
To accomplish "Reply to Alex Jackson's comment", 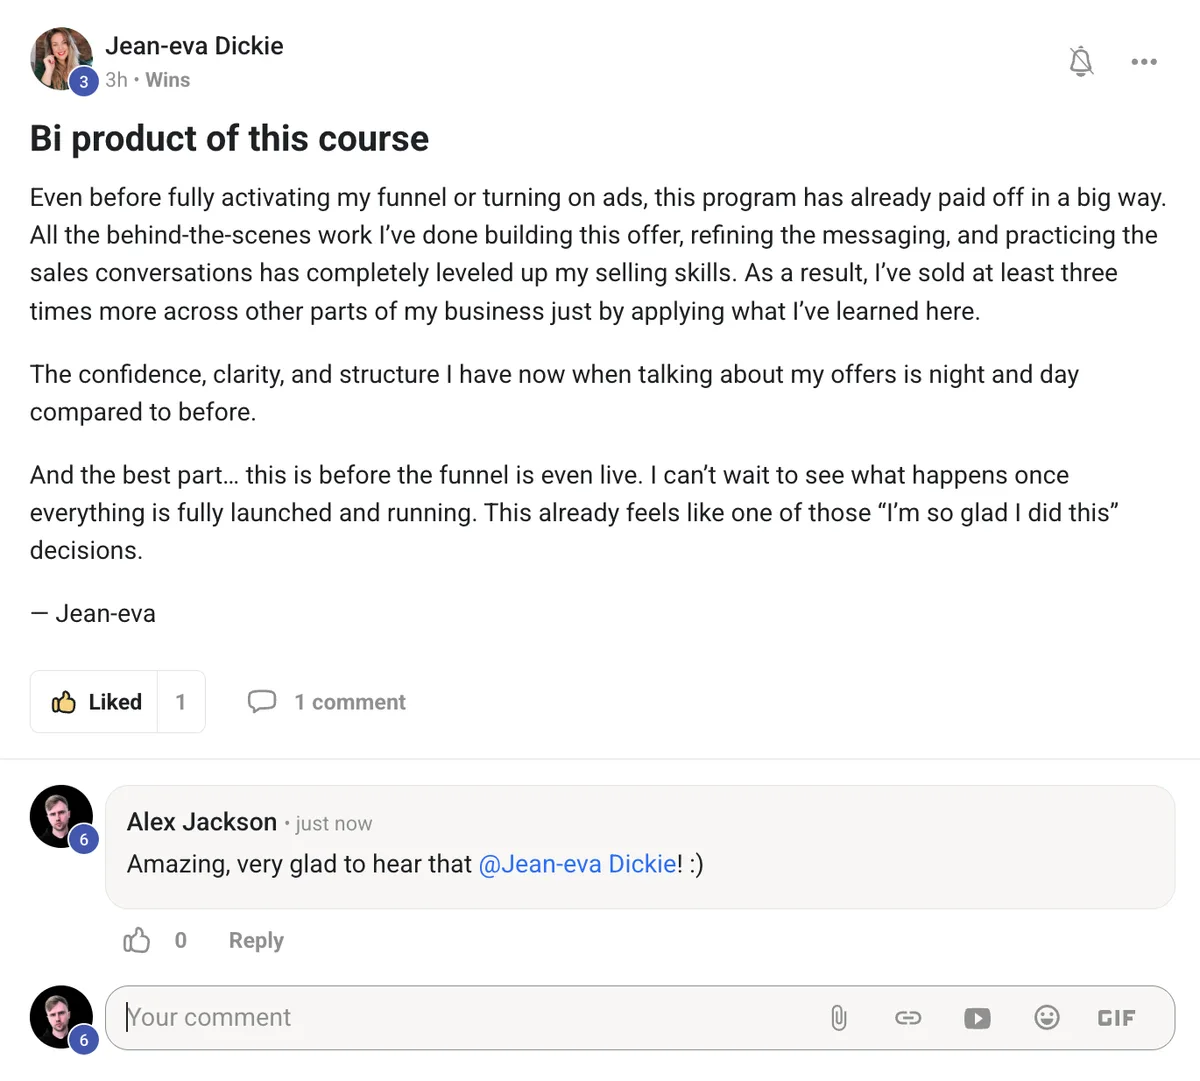I will 255,940.
